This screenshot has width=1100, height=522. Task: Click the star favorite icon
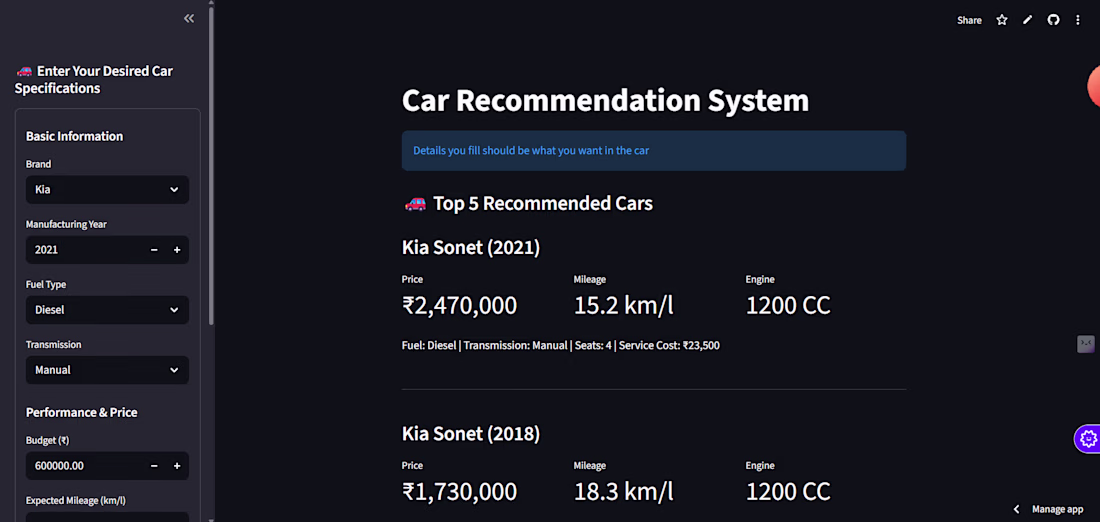point(1002,20)
